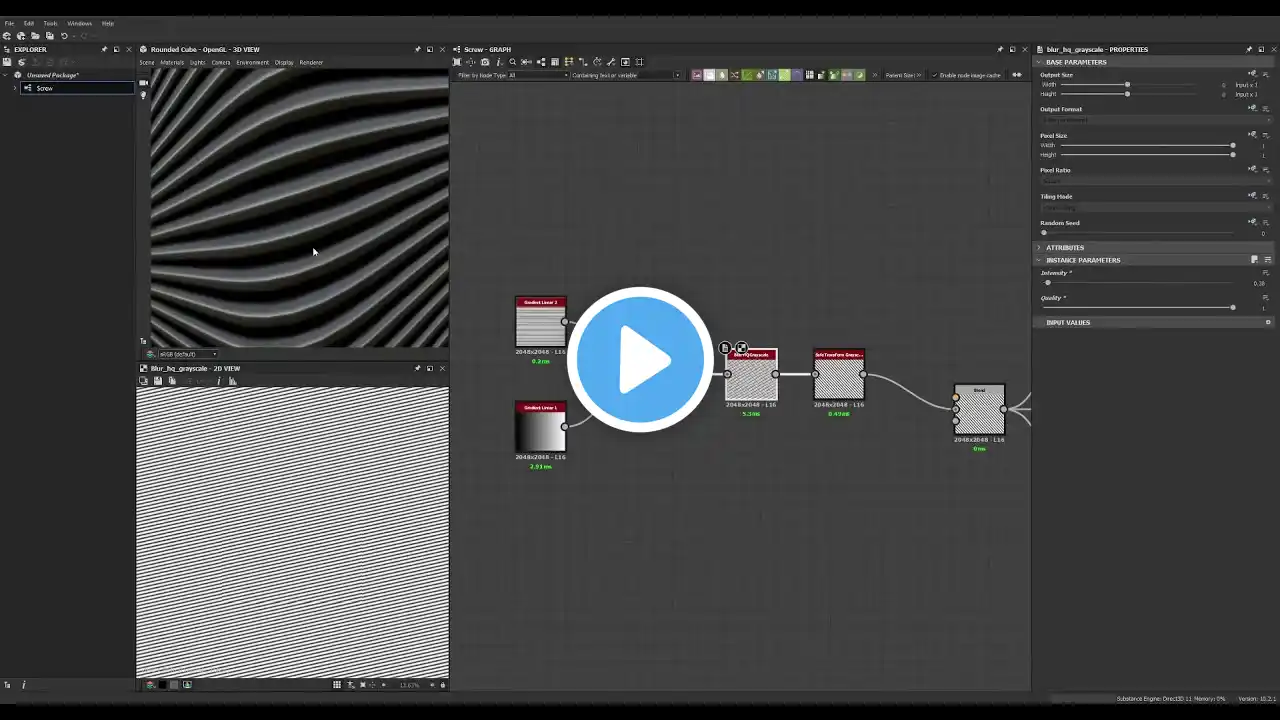Expand the Screw graph tree item

15,88
